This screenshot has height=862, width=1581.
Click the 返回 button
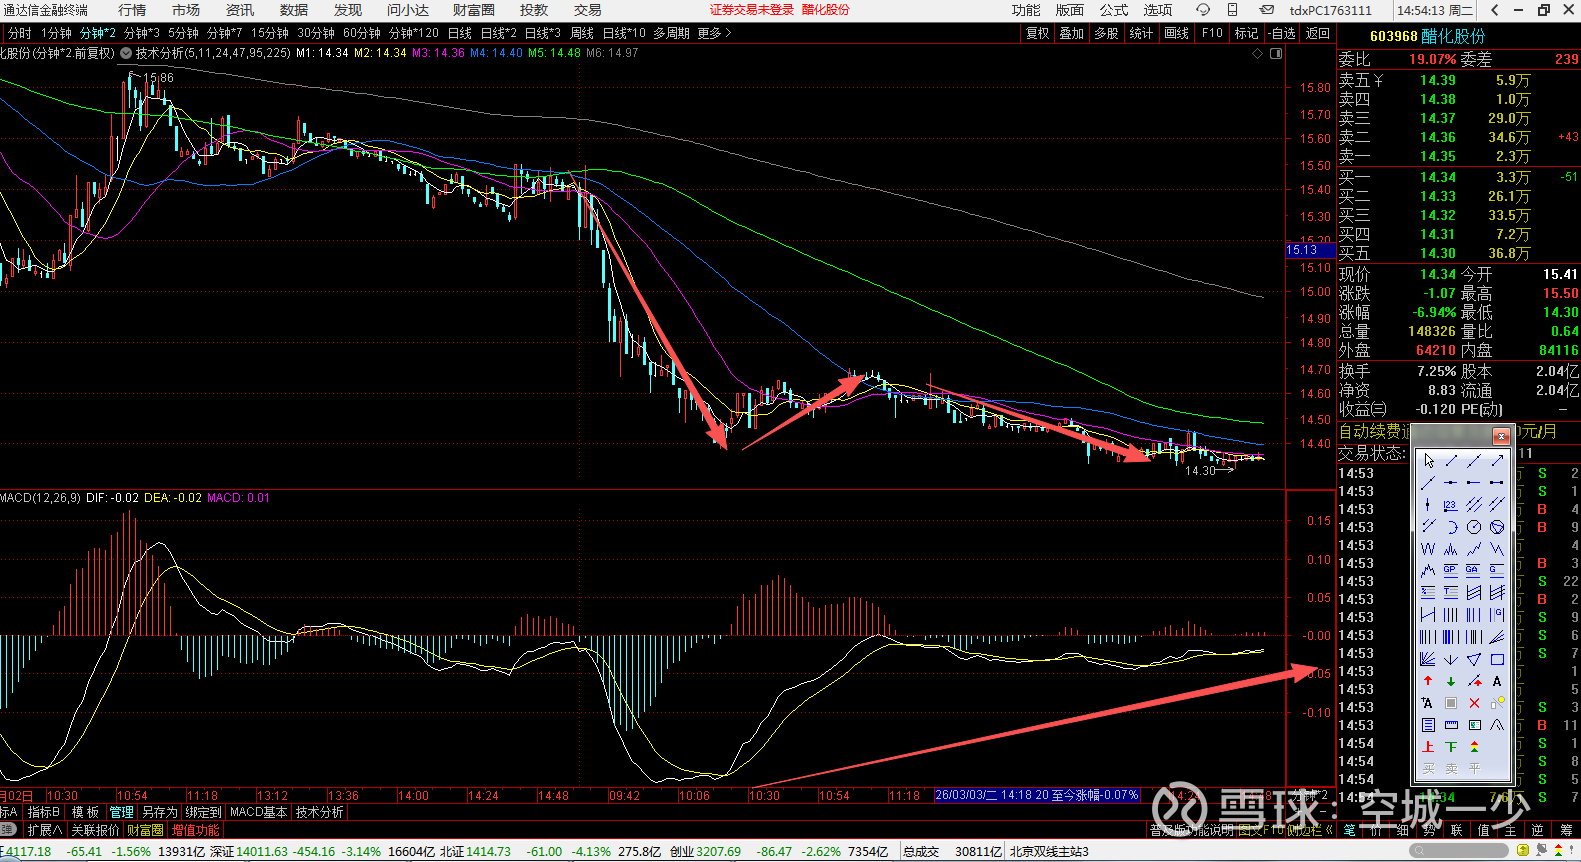click(x=1318, y=33)
